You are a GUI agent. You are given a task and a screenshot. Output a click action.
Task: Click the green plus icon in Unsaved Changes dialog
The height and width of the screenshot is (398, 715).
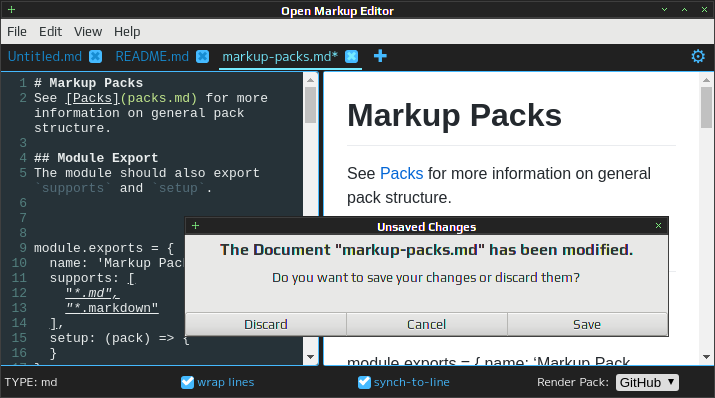point(196,226)
